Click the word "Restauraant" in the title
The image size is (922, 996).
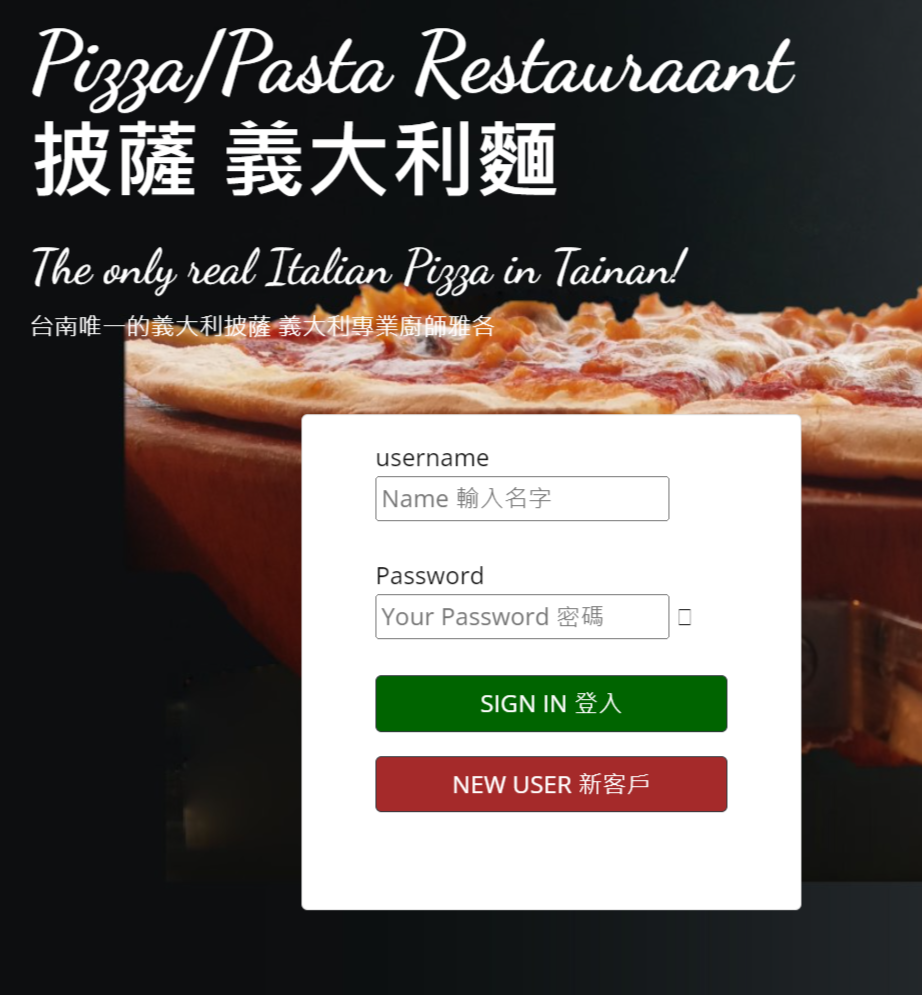(x=604, y=65)
